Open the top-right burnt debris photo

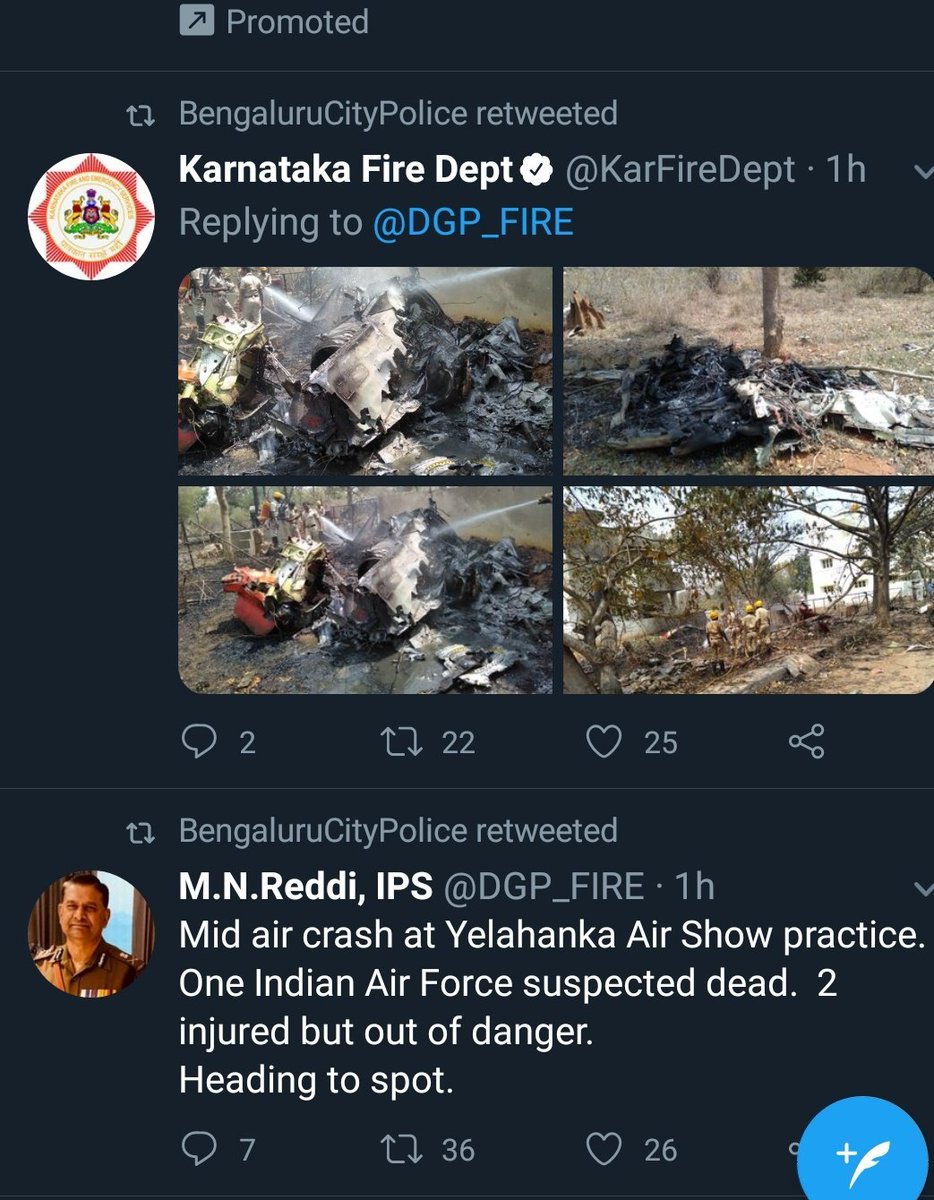coord(748,370)
